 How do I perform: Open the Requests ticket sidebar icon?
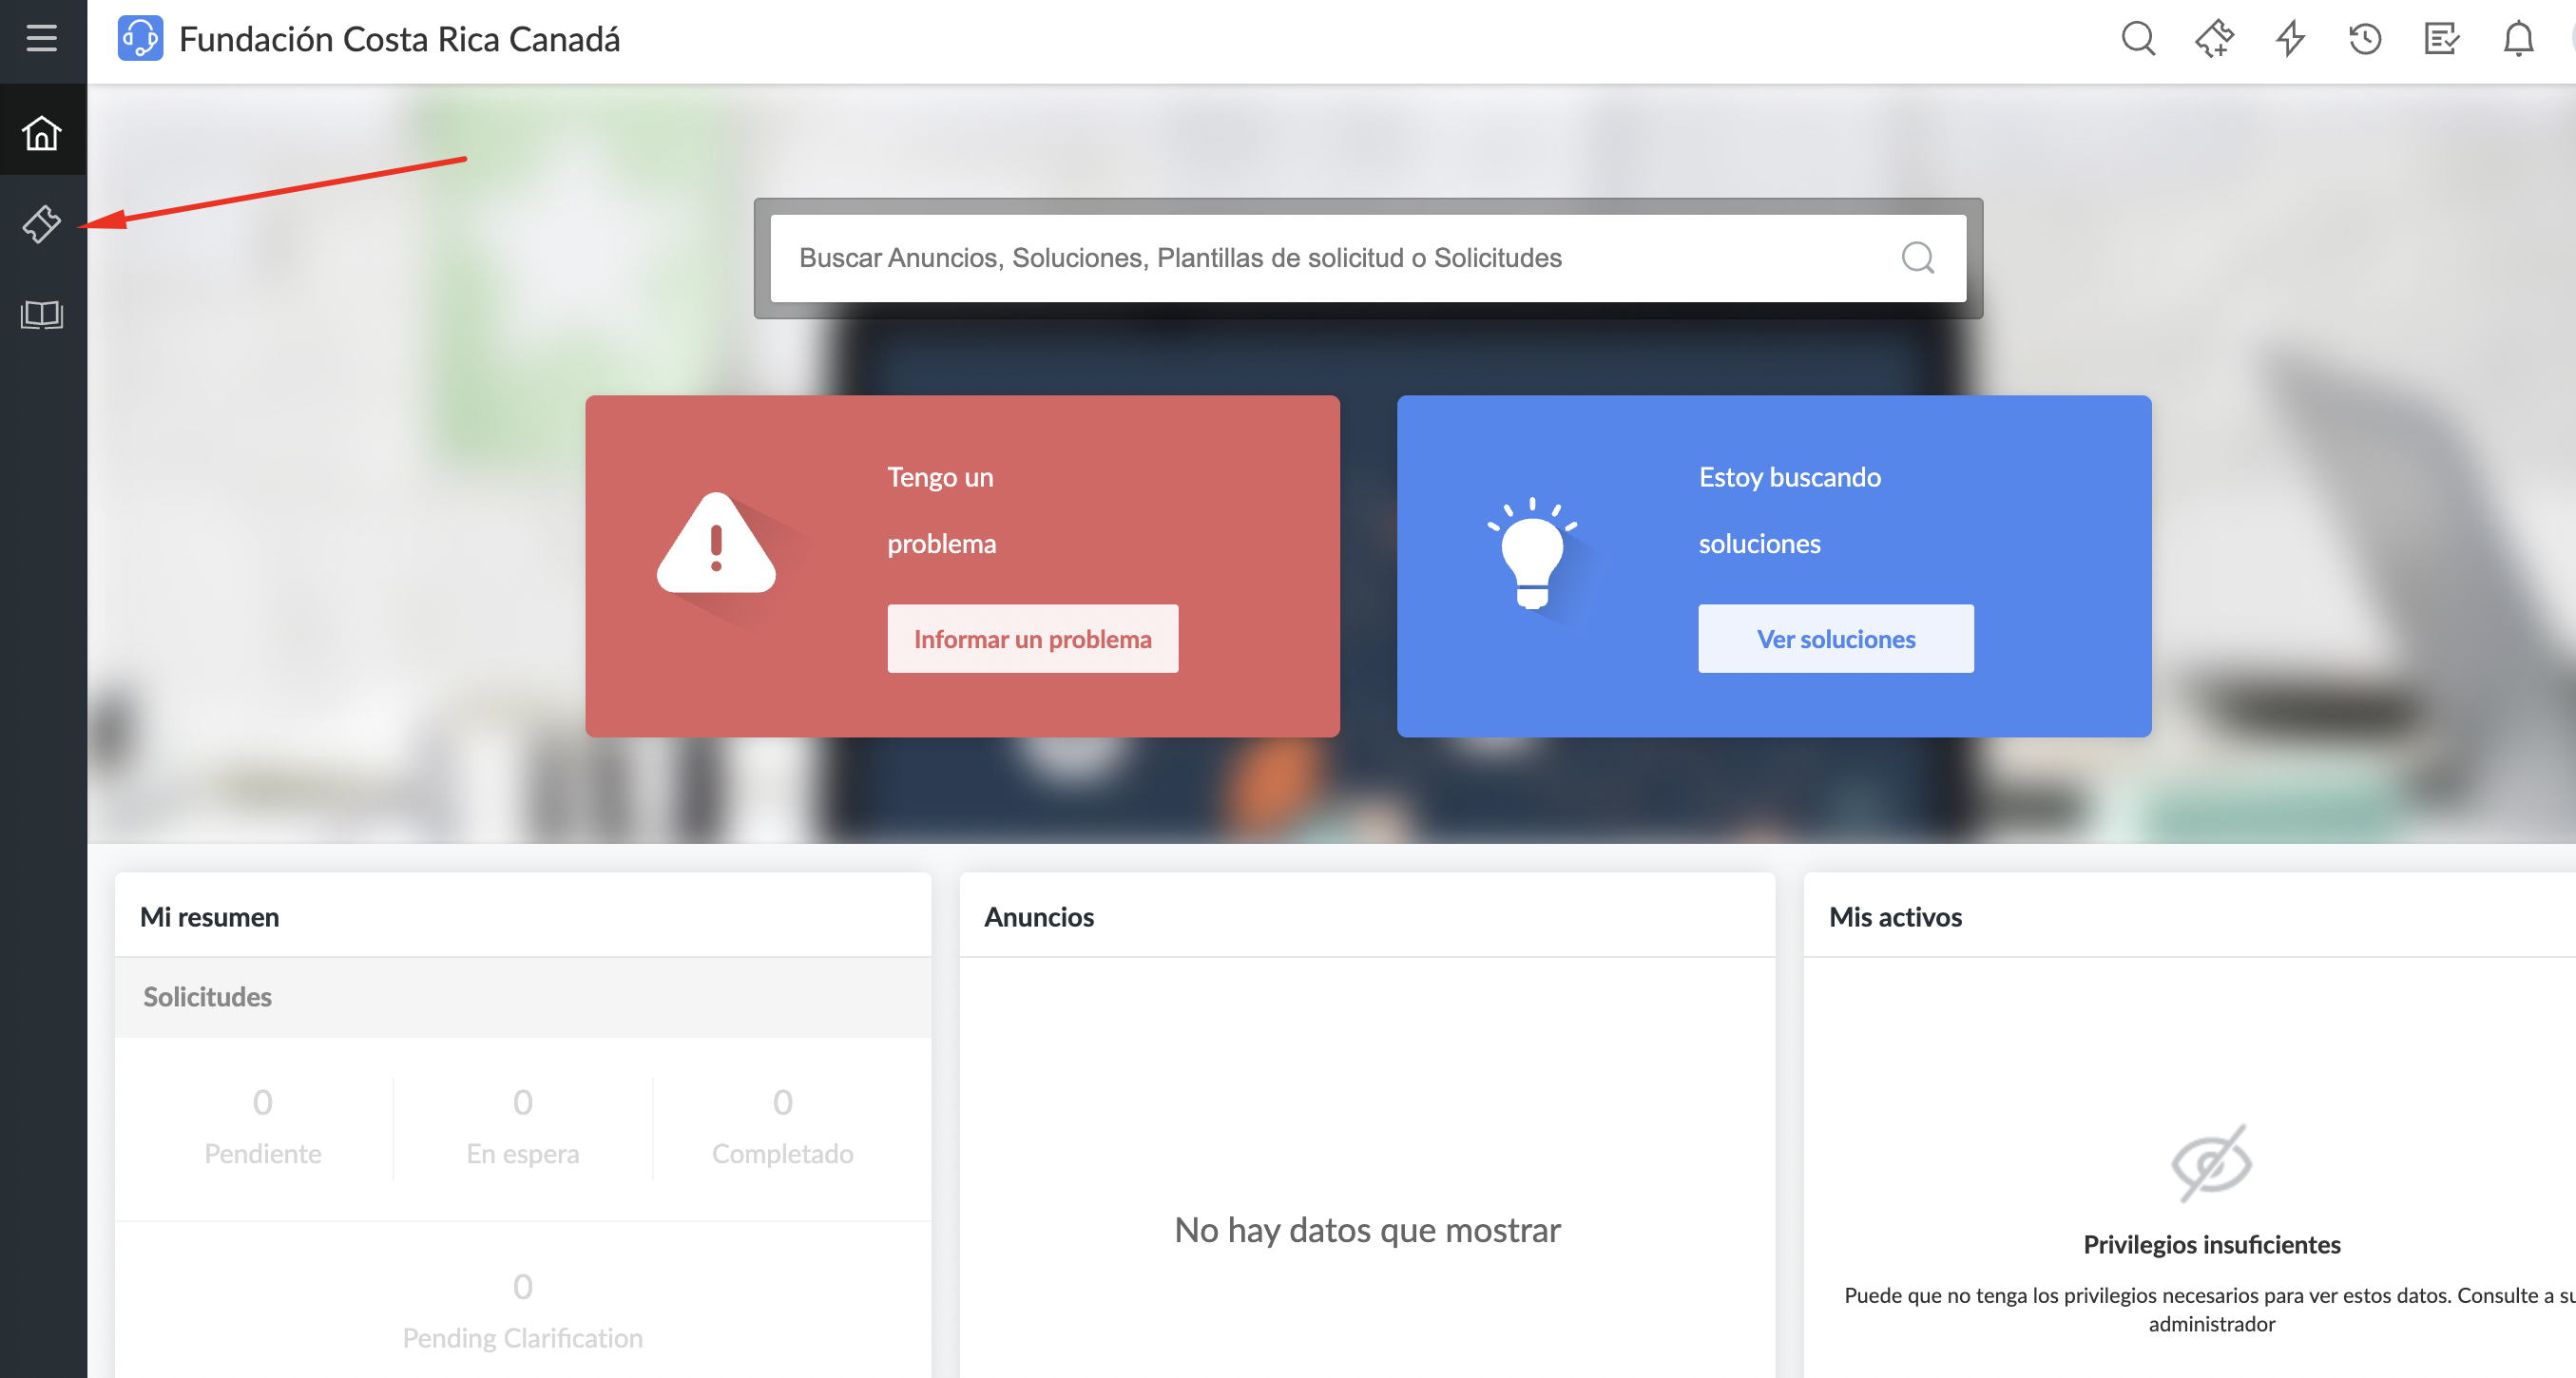coord(41,223)
